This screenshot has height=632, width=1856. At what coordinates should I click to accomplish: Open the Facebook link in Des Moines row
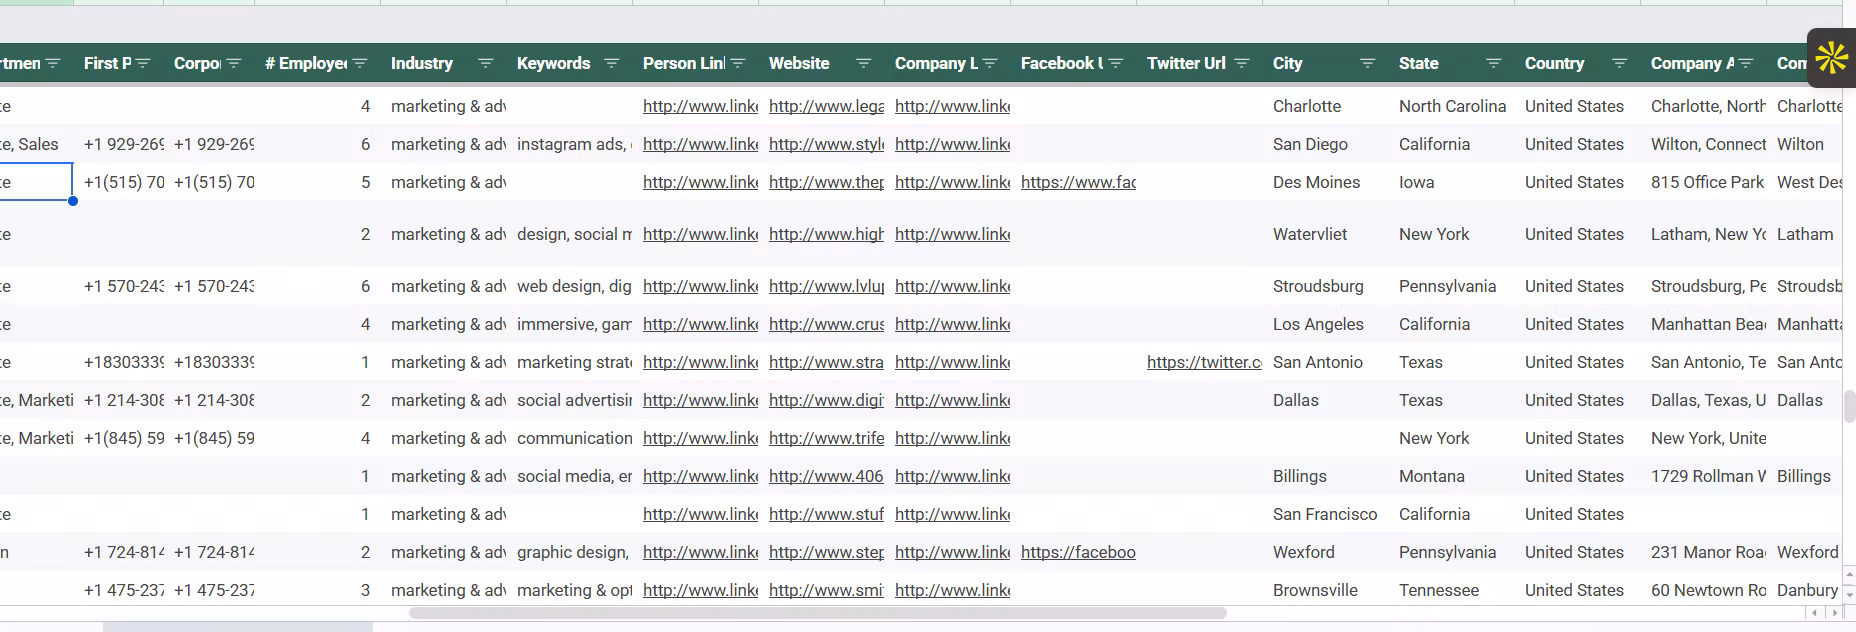click(x=1078, y=182)
